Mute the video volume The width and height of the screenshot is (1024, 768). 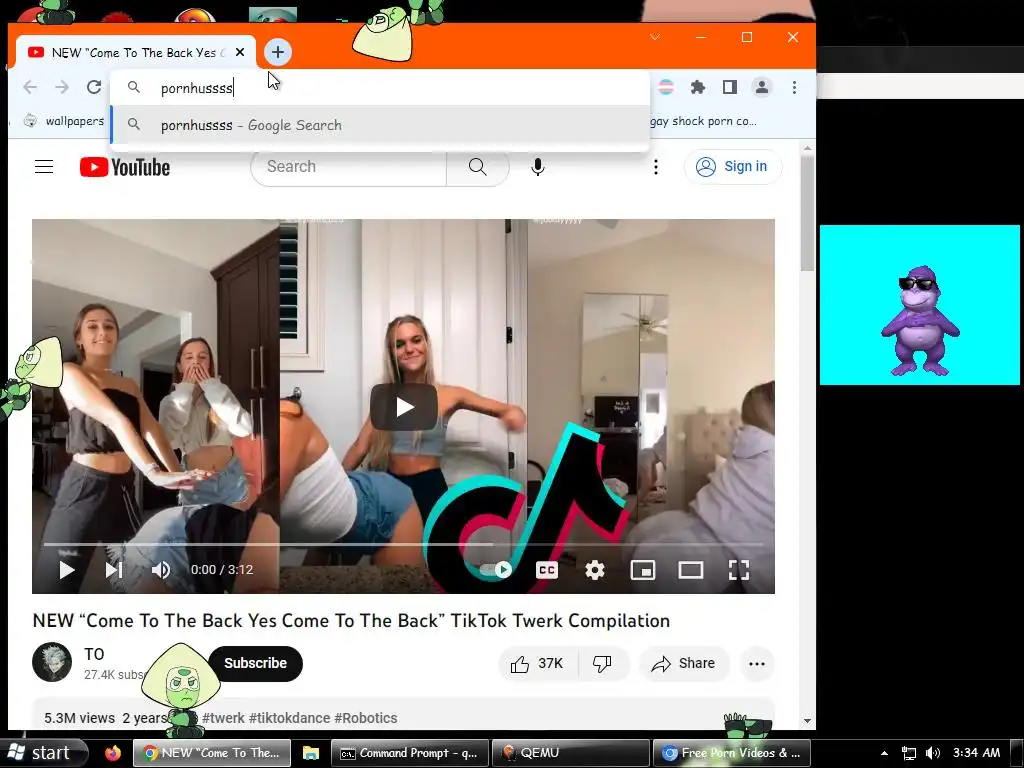pyautogui.click(x=161, y=570)
